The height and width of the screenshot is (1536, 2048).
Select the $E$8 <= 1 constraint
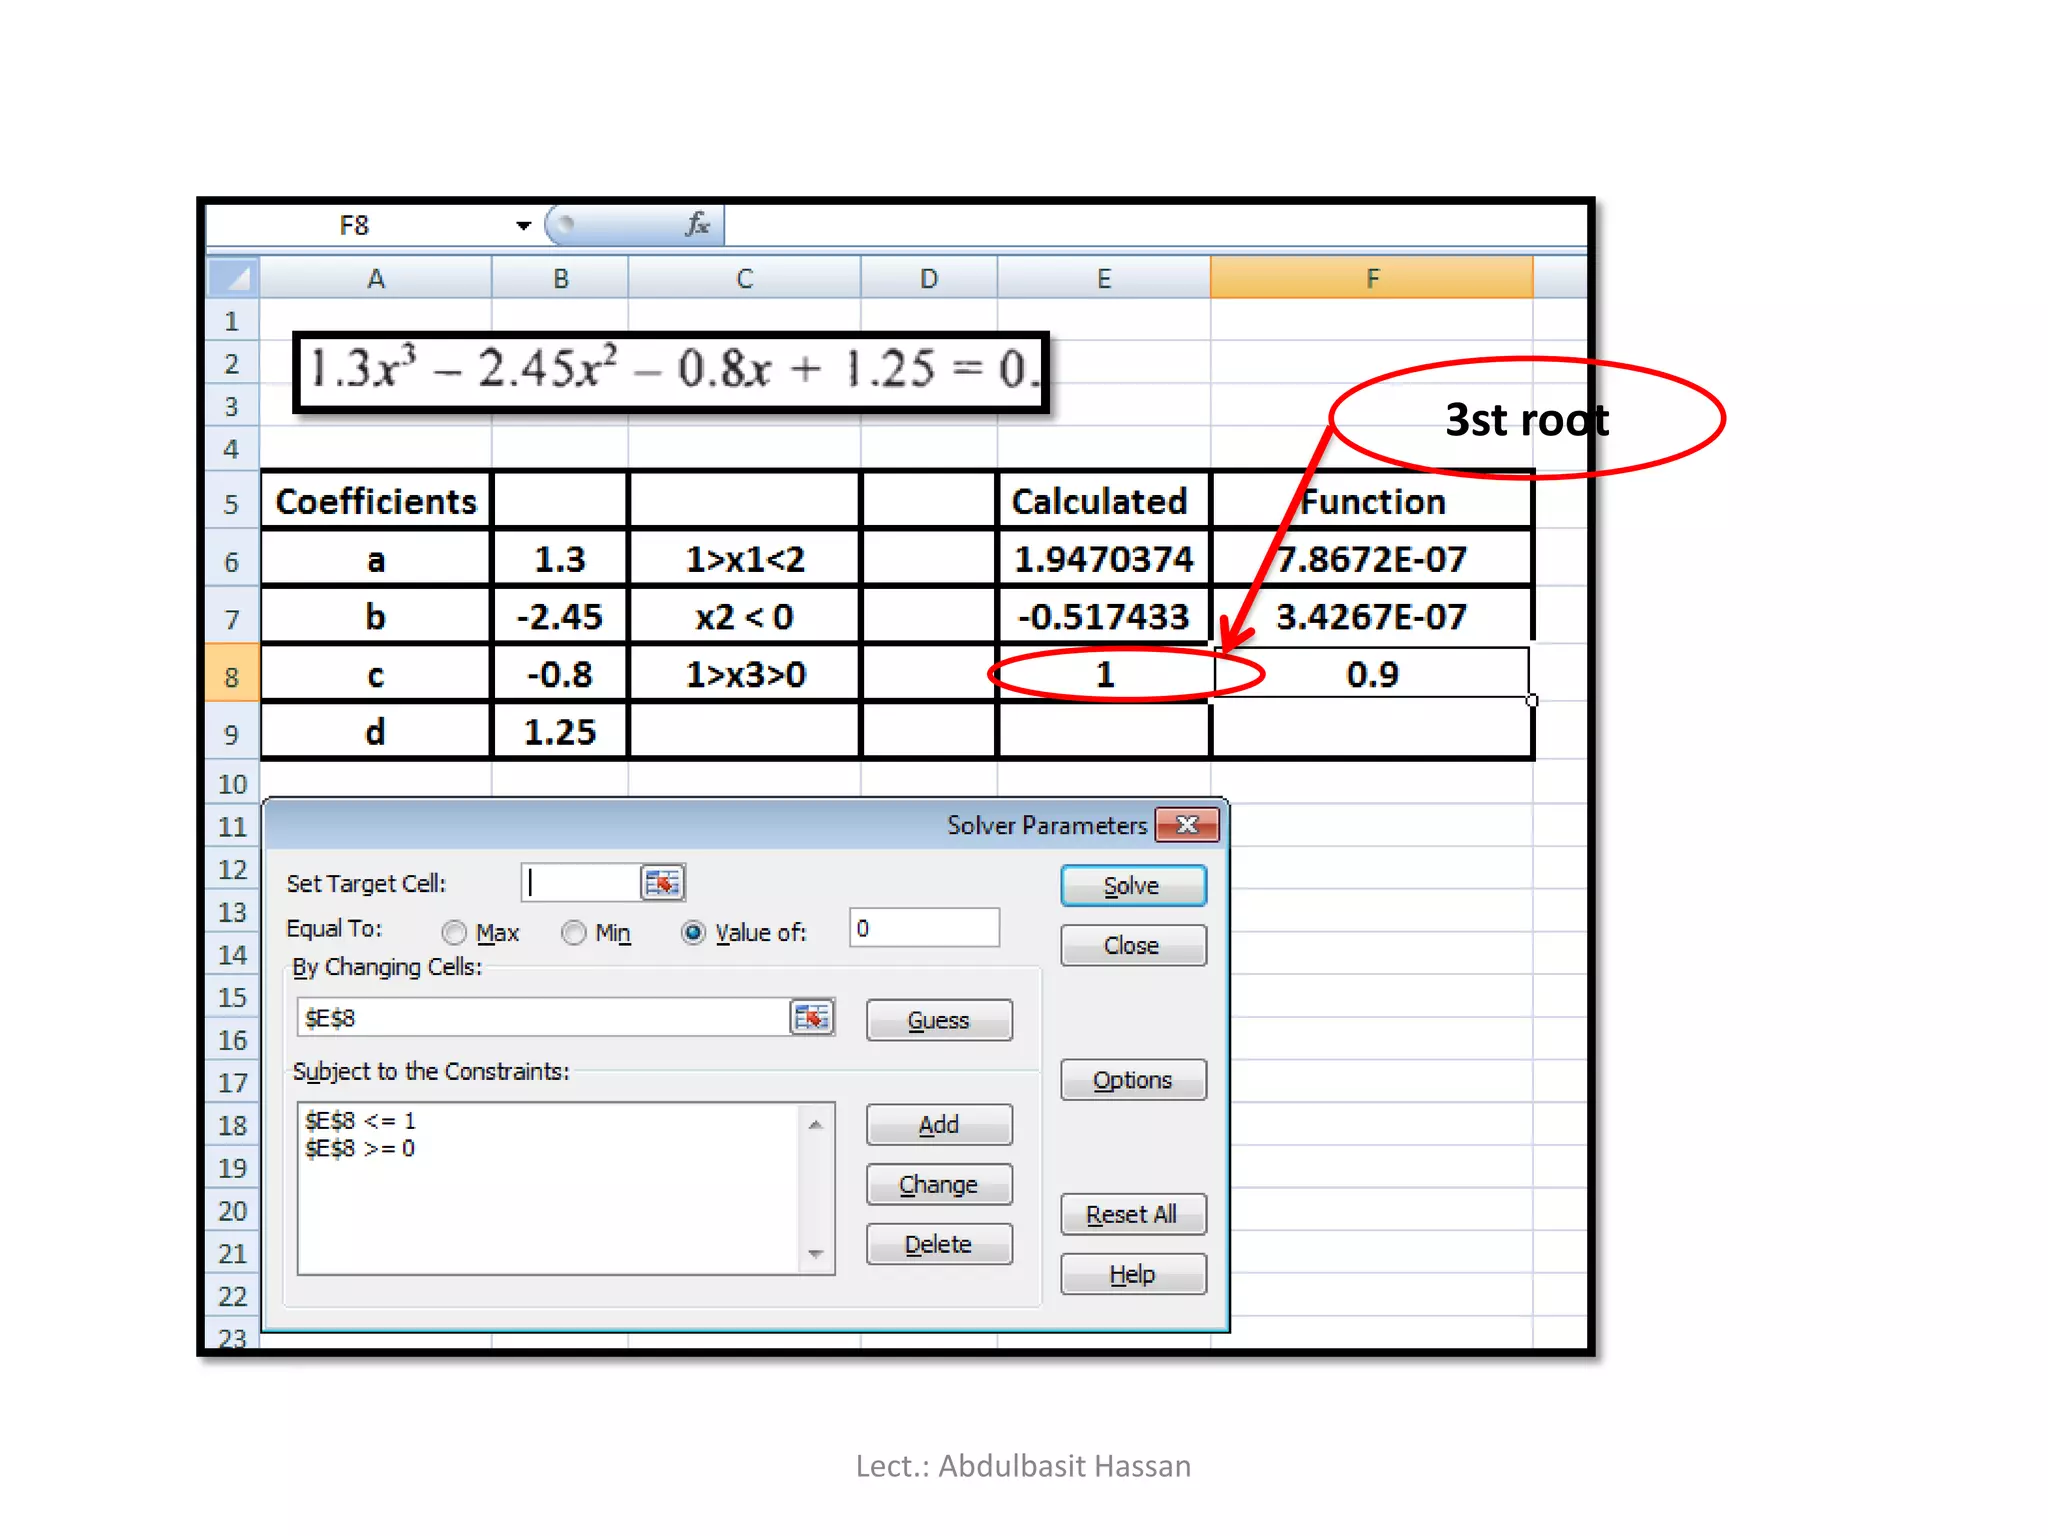tap(361, 1121)
